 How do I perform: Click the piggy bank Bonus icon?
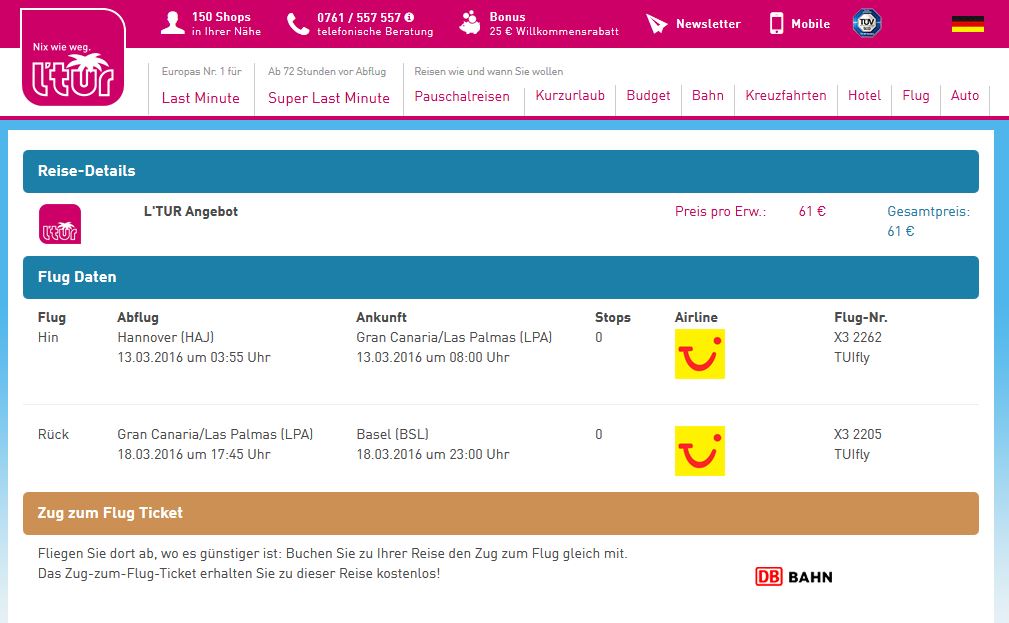pos(470,23)
